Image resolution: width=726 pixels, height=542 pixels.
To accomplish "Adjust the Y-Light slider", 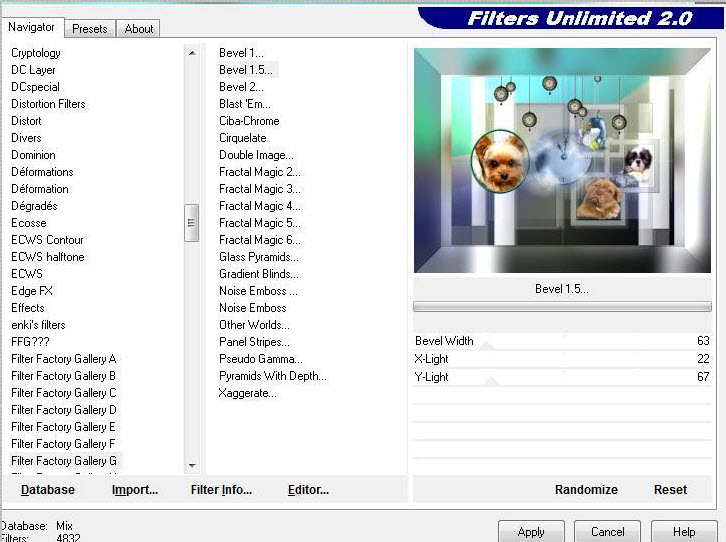I will pyautogui.click(x=562, y=377).
